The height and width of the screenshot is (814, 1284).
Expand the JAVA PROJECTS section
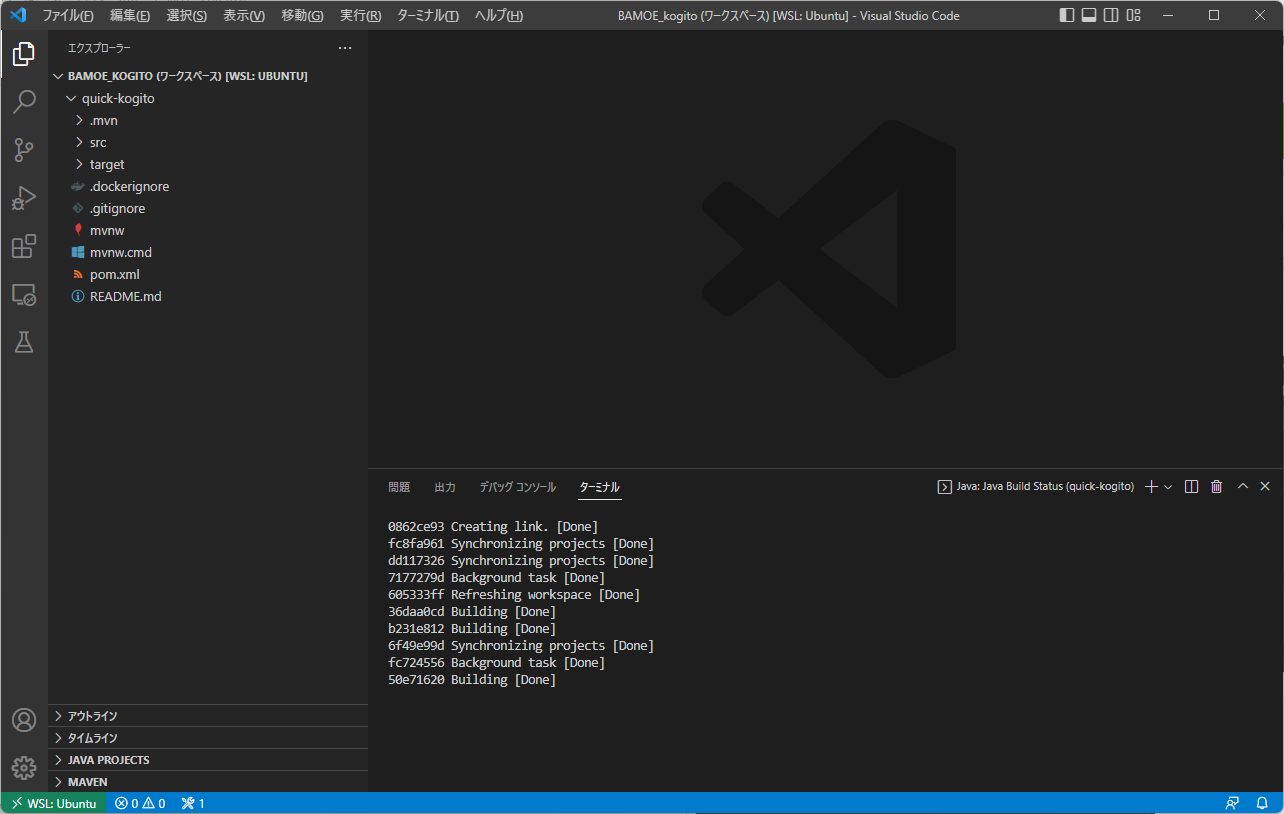208,760
